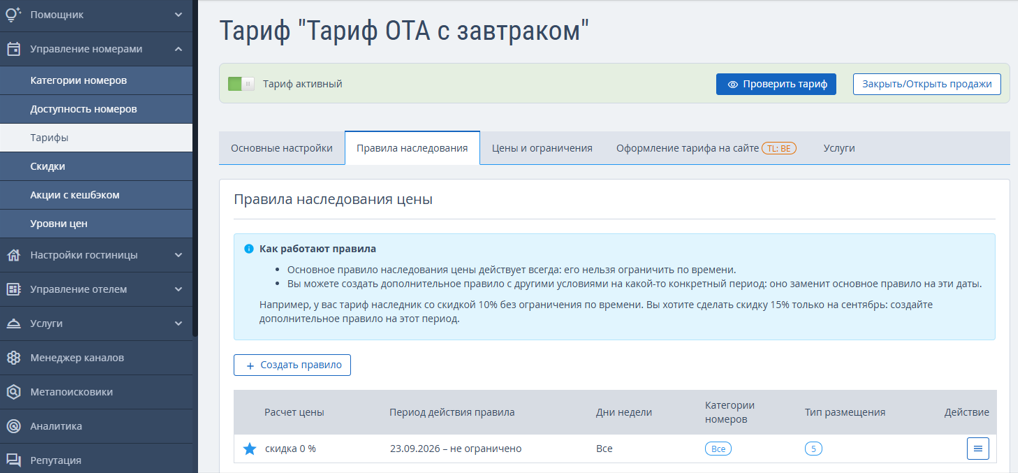Toggle the Тариф активный switch
Image resolution: width=1018 pixels, height=473 pixels.
[241, 84]
